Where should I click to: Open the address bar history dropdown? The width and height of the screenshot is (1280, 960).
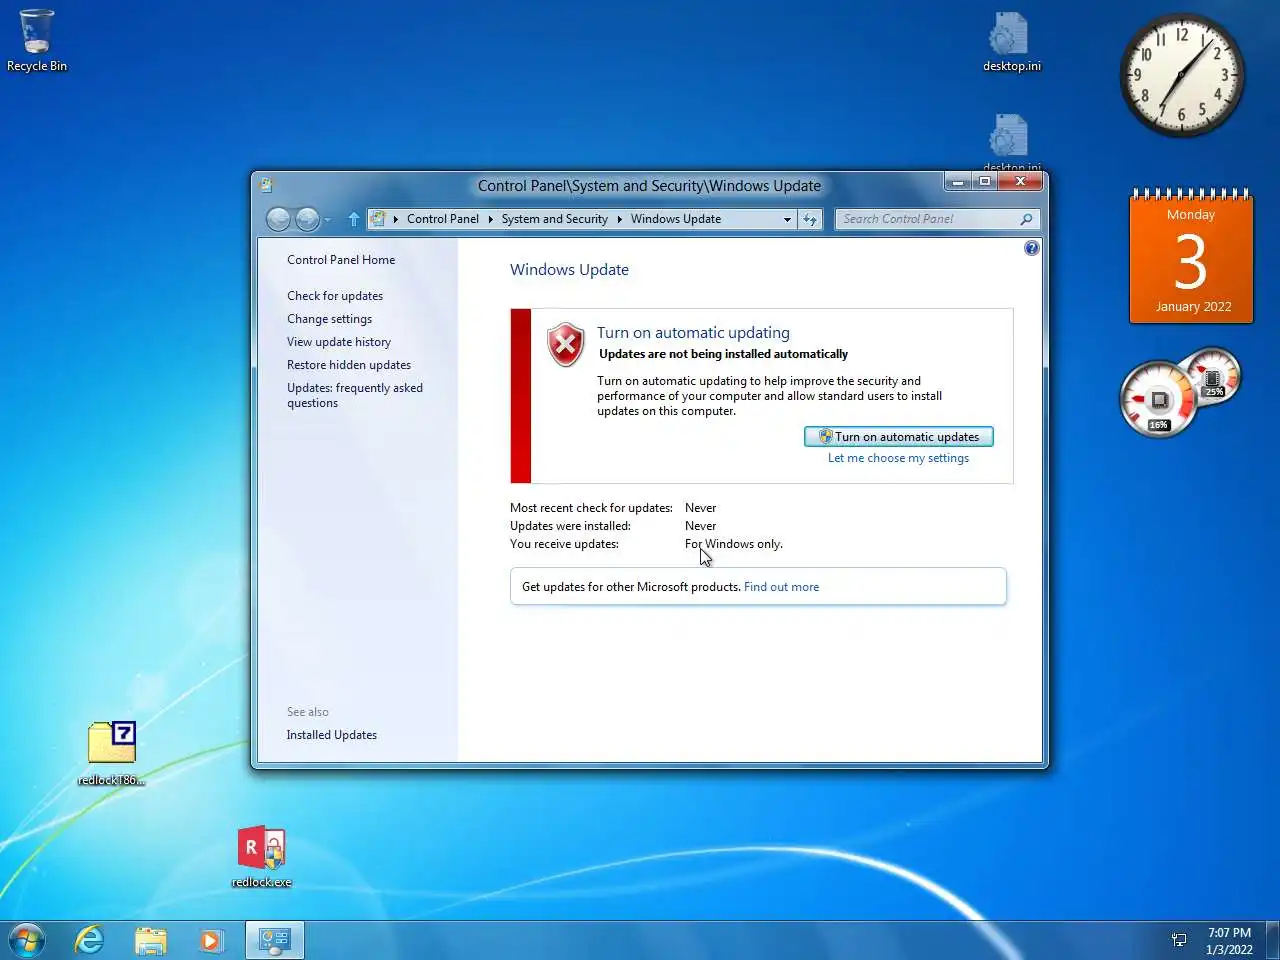coord(787,219)
